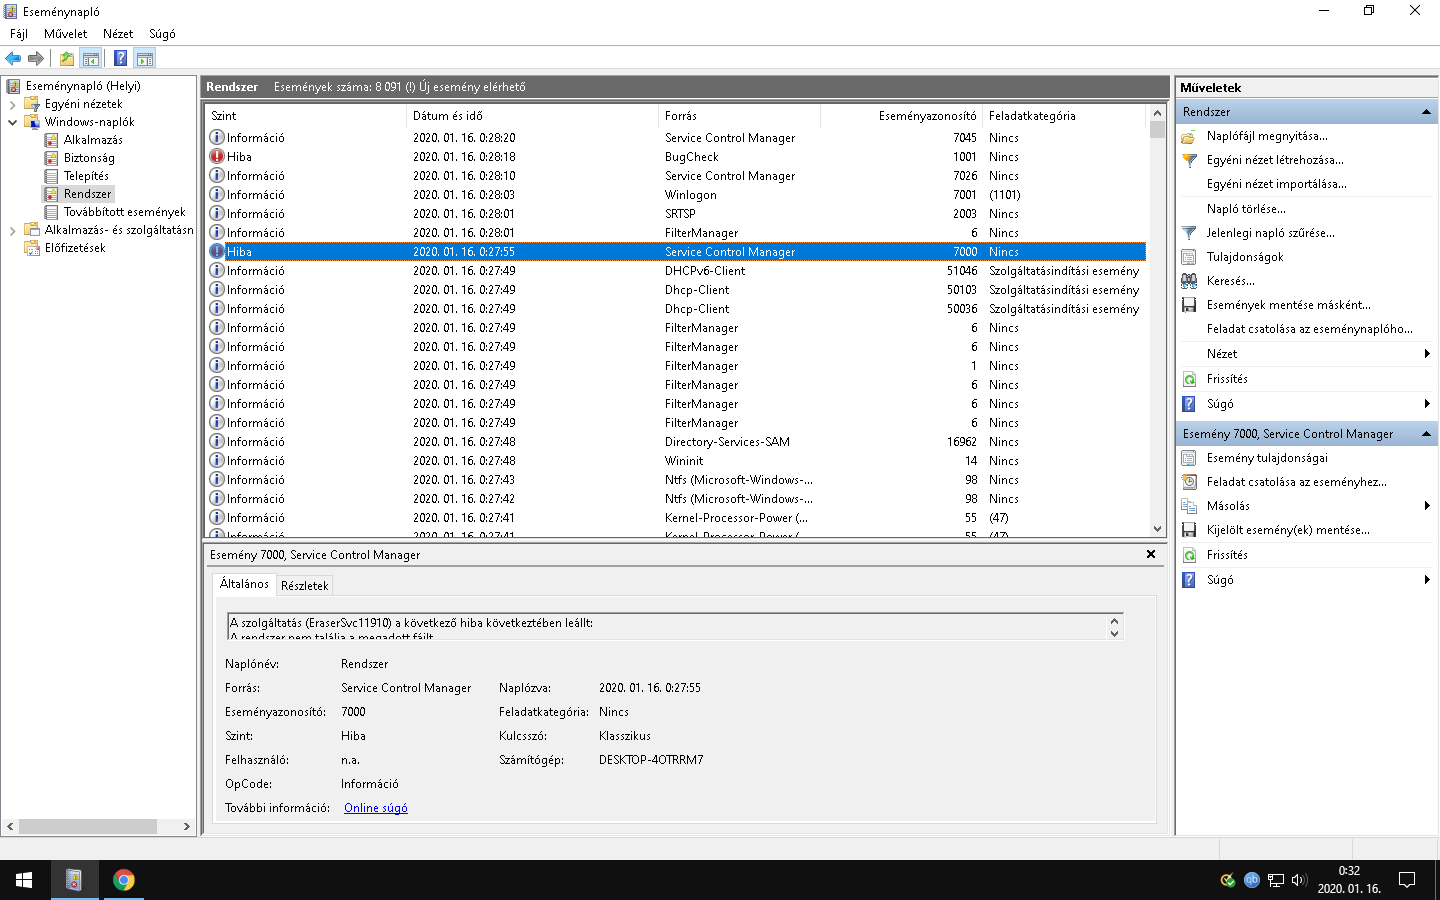Viewport: 1440px width, 900px height.
Task: Sort by the Dátum és idő column header
Action: (x=532, y=116)
